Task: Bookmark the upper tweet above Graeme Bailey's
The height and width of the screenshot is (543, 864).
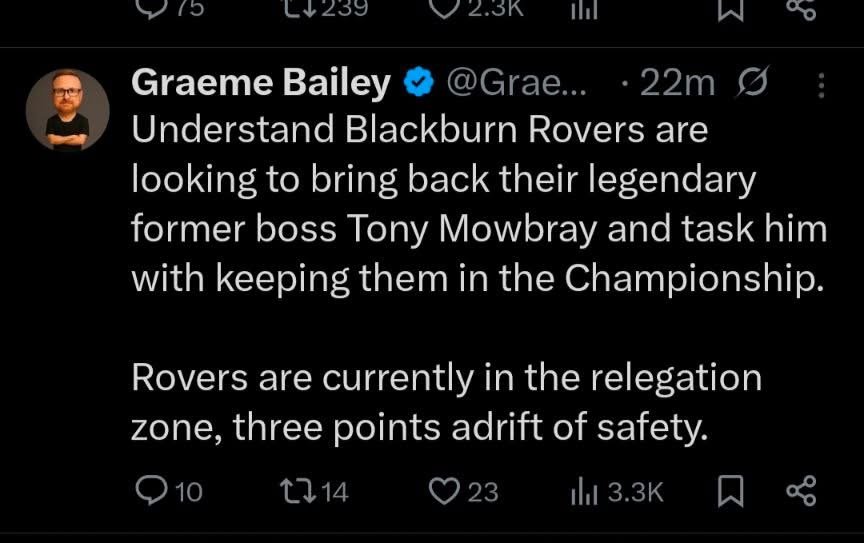Action: coord(731,8)
